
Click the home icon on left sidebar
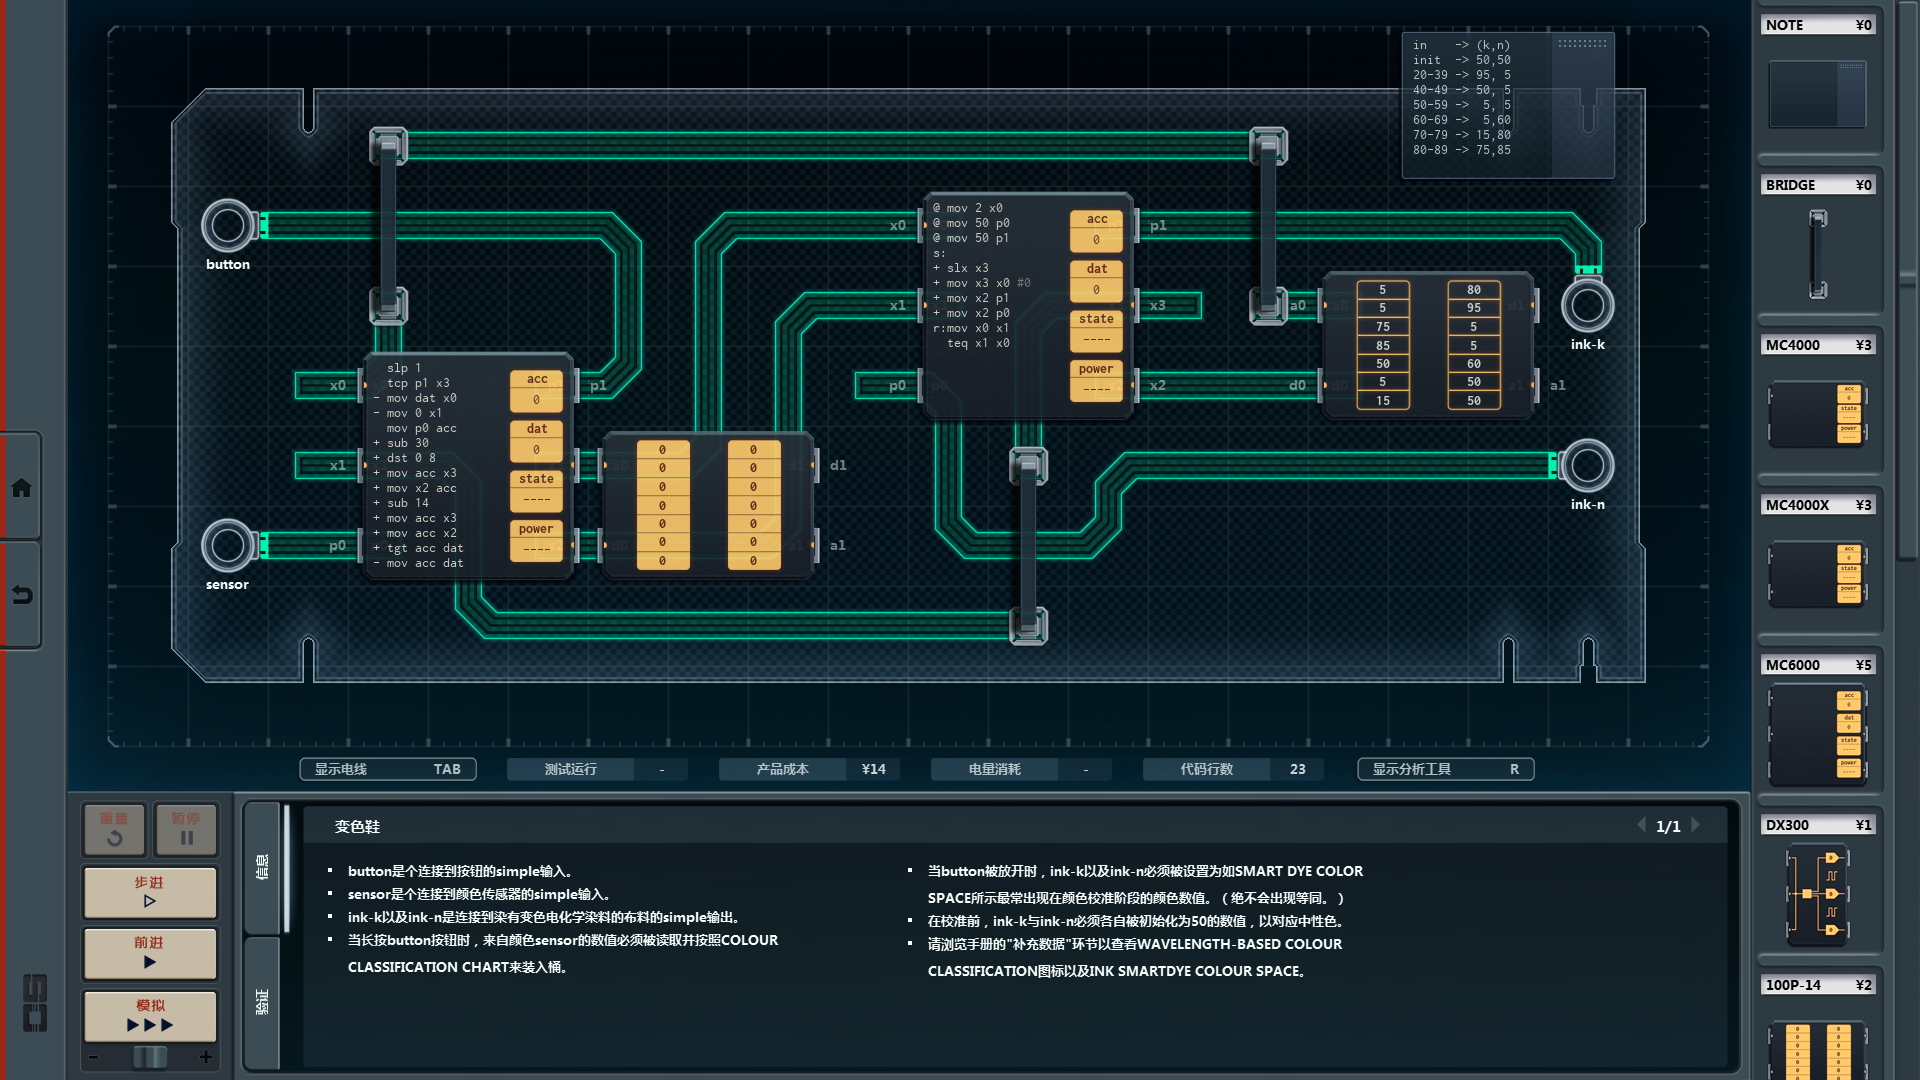(x=21, y=488)
